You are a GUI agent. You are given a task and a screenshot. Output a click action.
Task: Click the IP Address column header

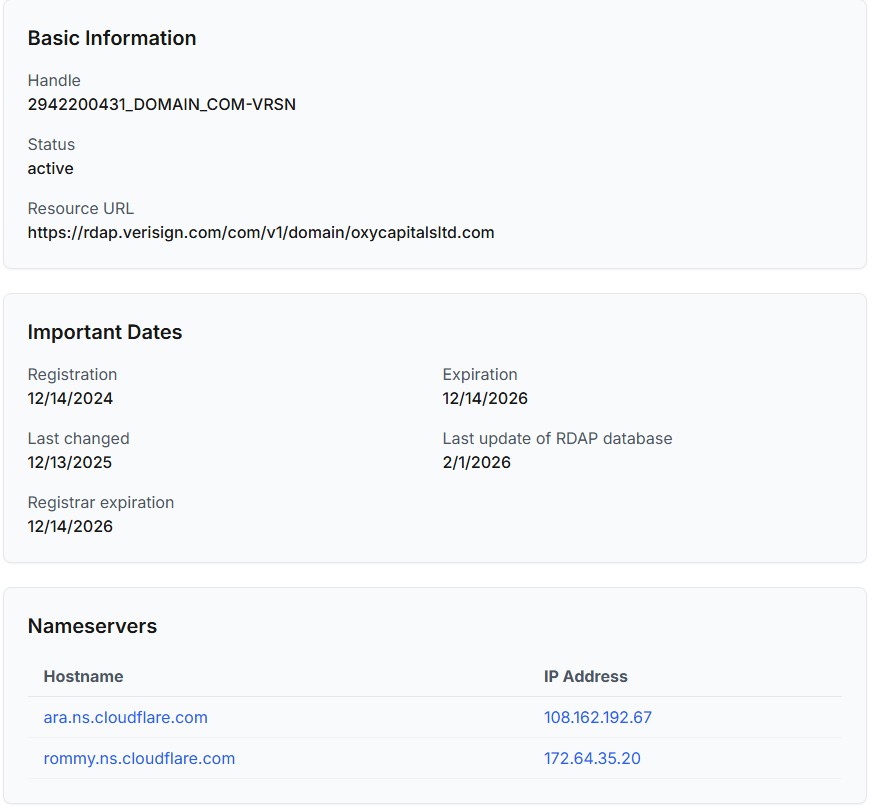[585, 676]
